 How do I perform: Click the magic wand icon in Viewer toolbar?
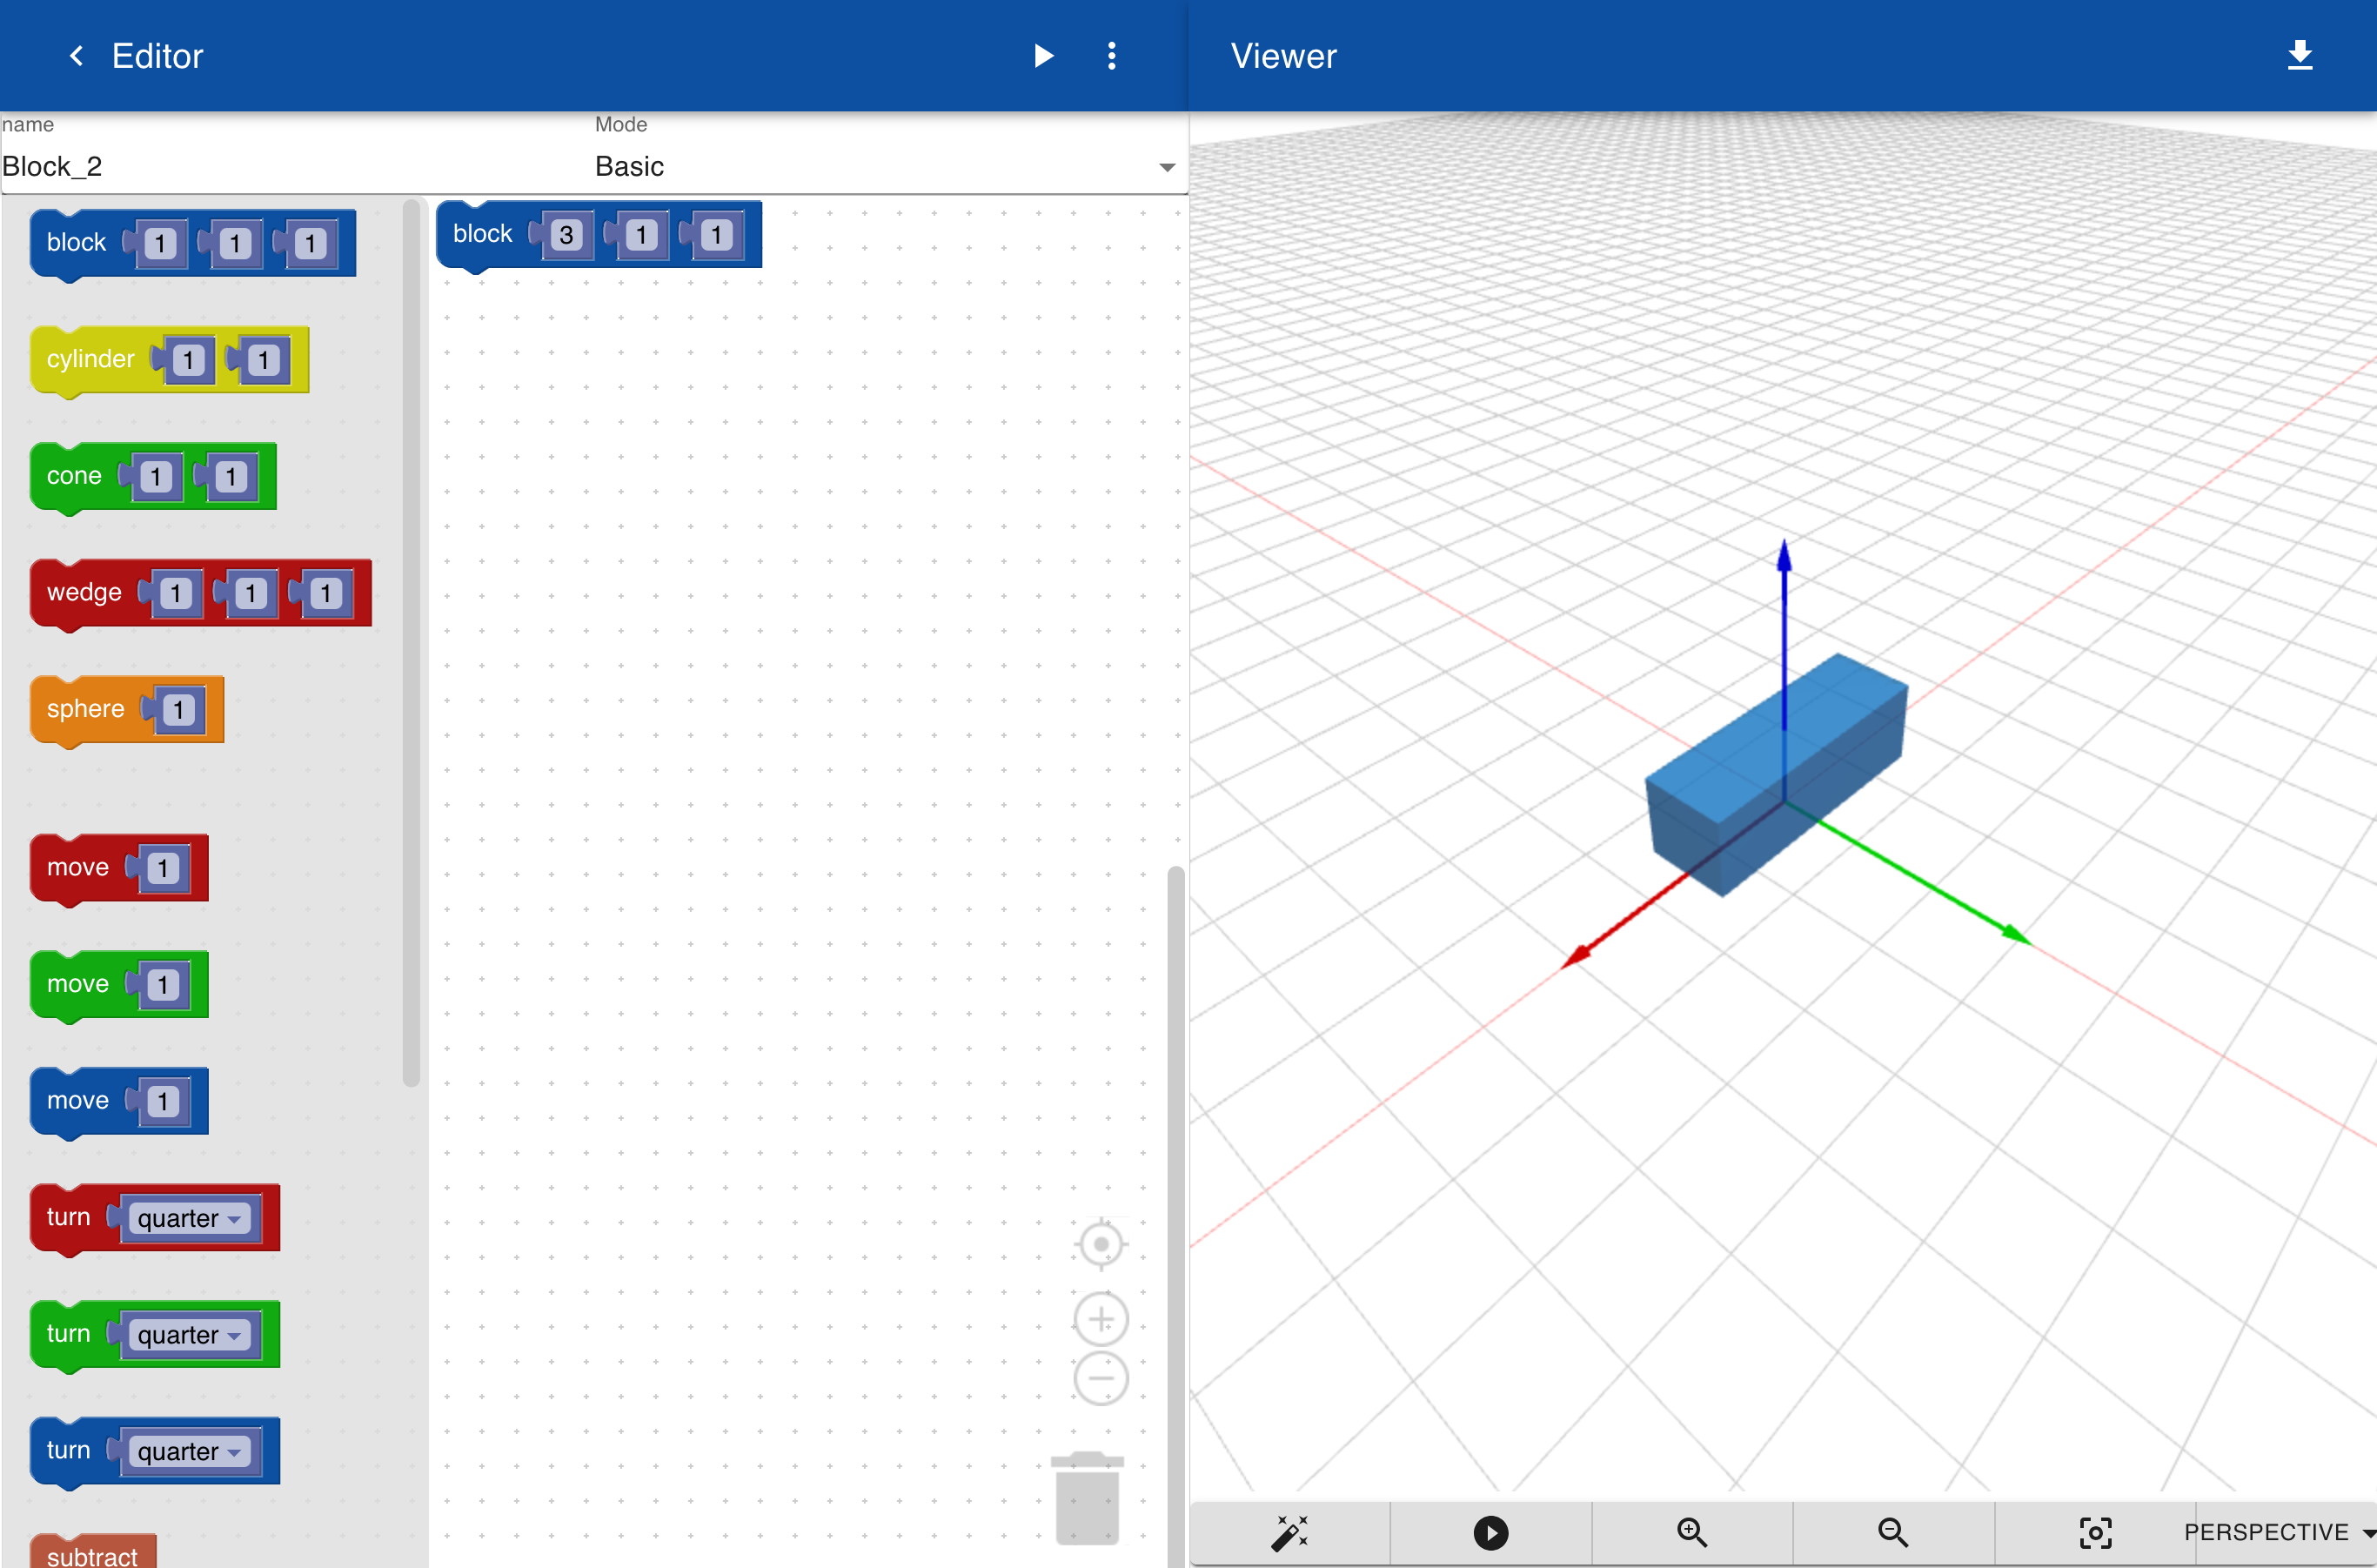point(1290,1533)
